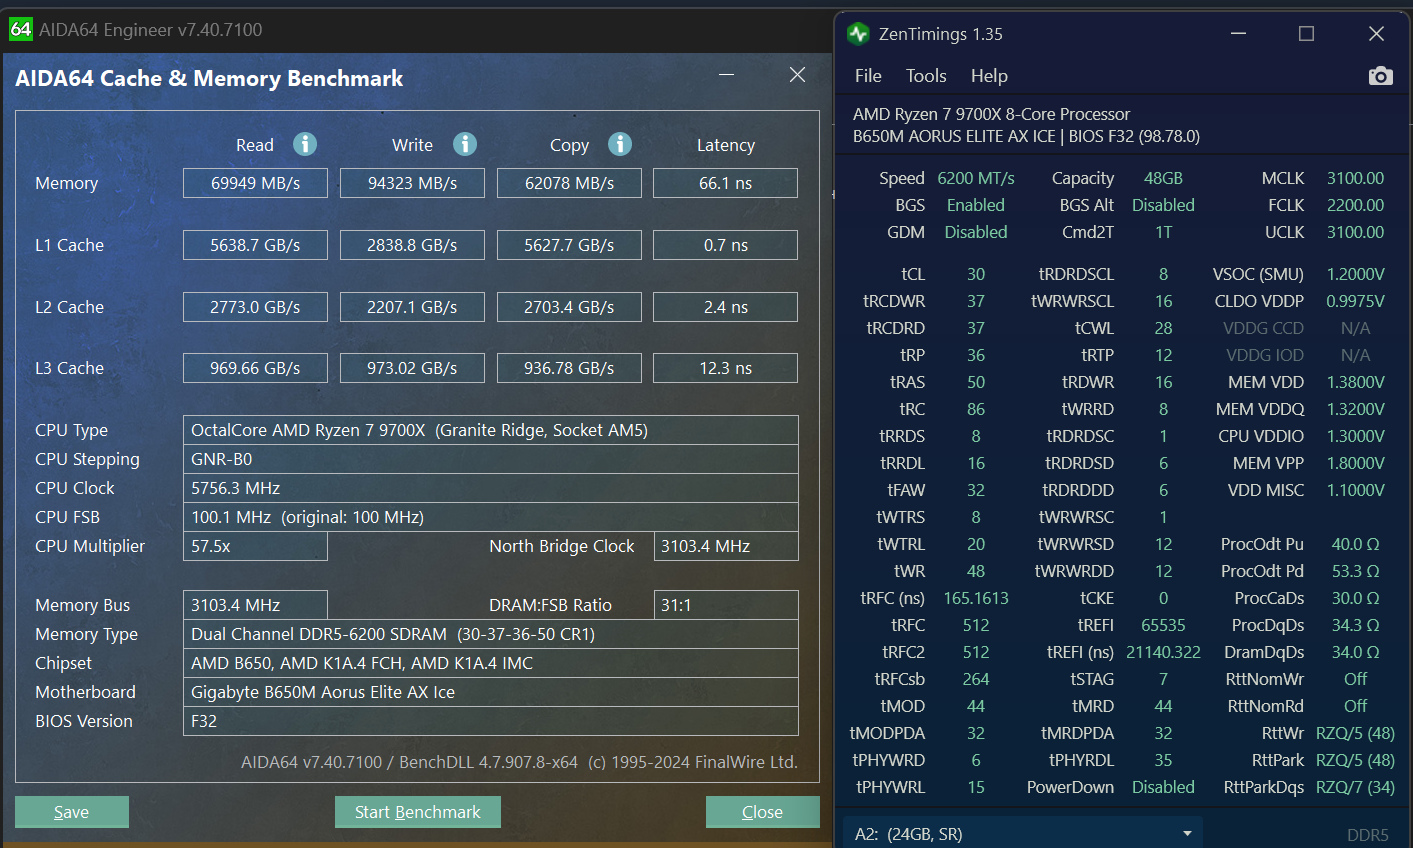This screenshot has width=1413, height=848.
Task: Click the L3 Cache Write value 973.02 GB/s
Action: coord(412,368)
